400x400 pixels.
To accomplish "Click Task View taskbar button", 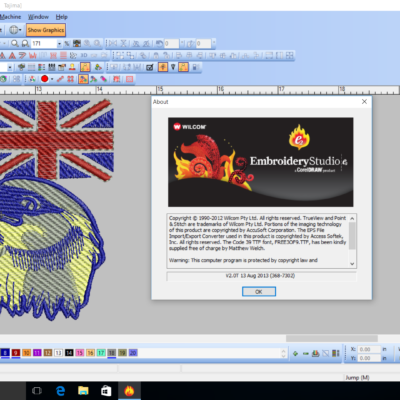I will [37, 391].
